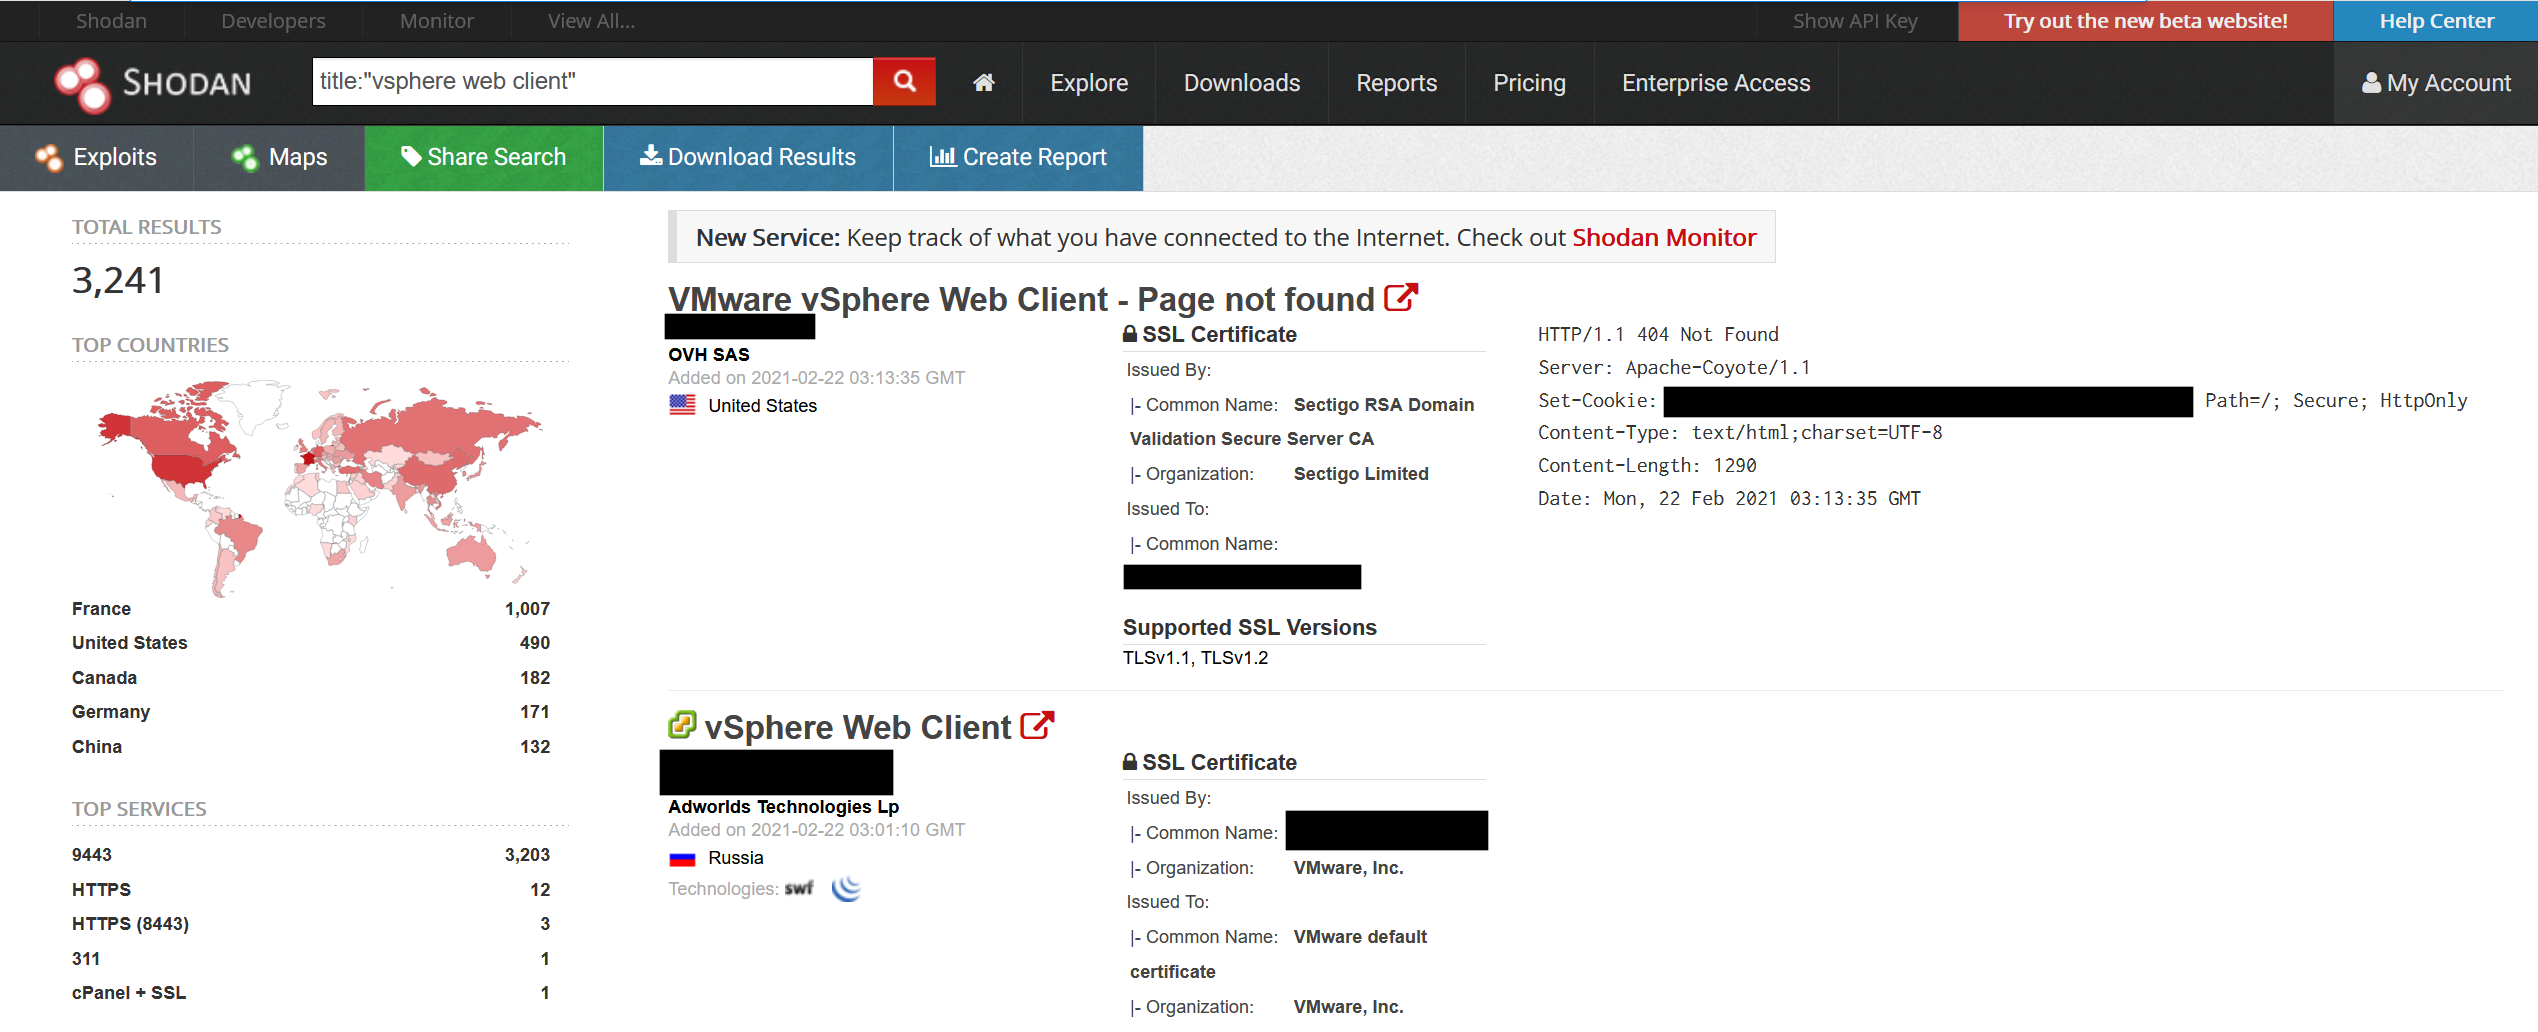Screen dimensions: 2538x1032
Task: Click 'Server: Apache-Coyote/1.1' header line
Action: (x=1674, y=367)
